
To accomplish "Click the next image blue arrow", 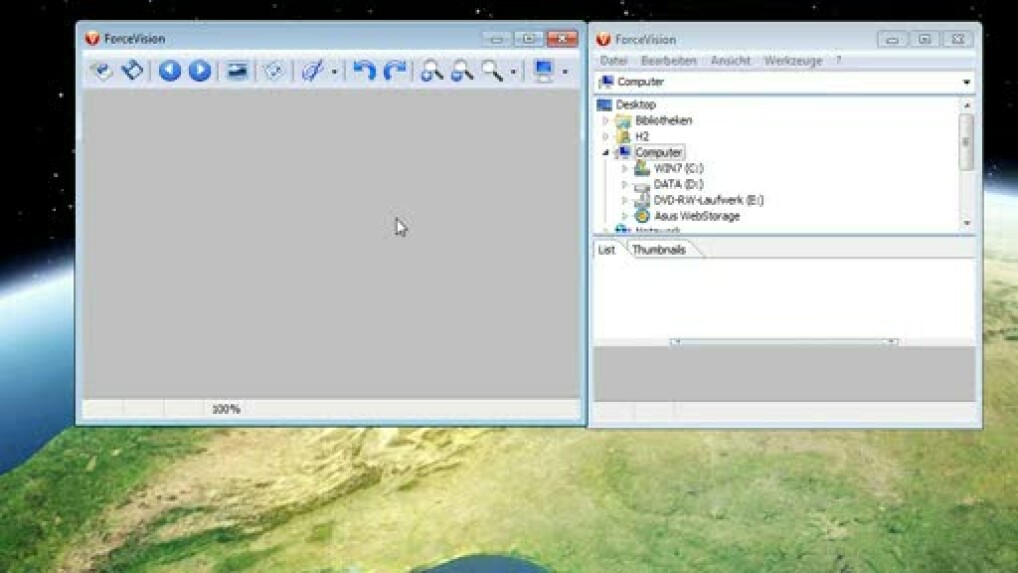I will (x=200, y=71).
